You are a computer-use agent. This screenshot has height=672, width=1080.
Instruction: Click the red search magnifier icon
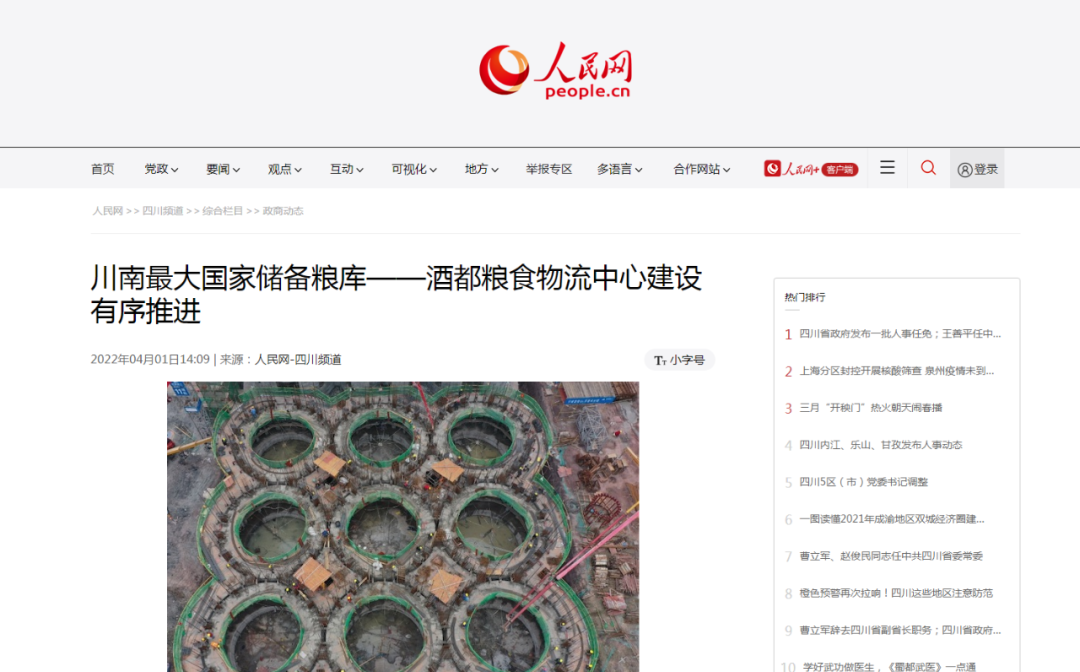928,168
